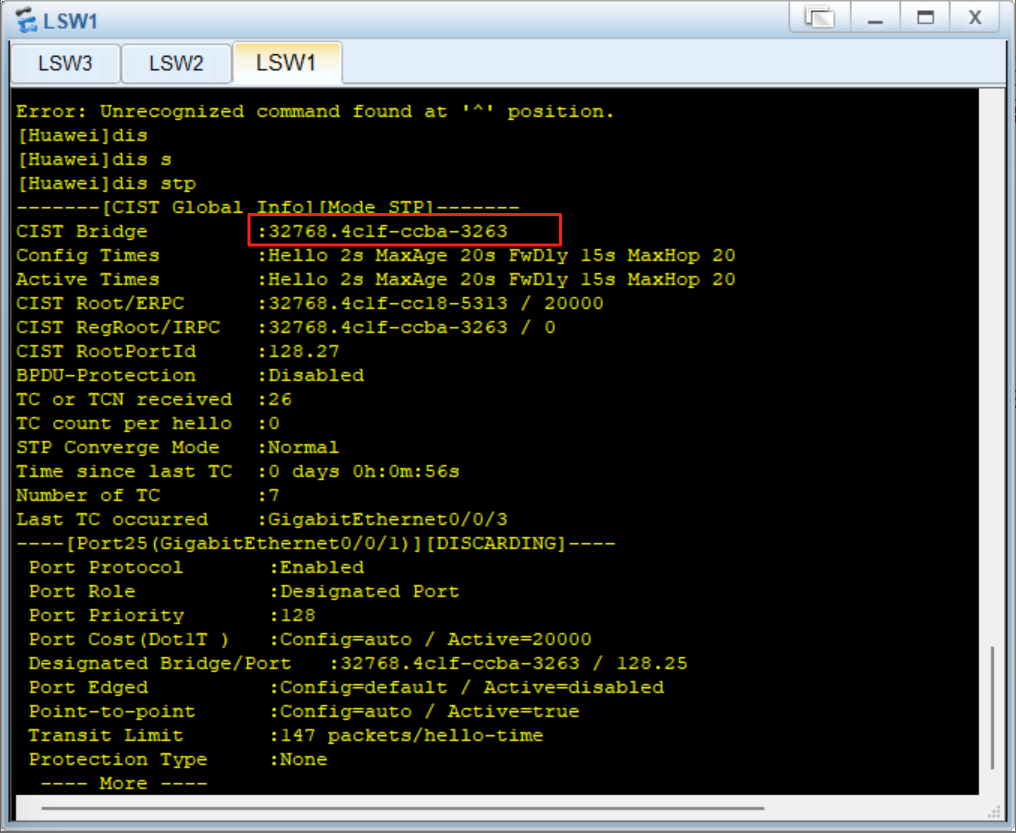Viewport: 1016px width, 833px height.
Task: Click the 'Active Times' line
Action: (x=376, y=279)
